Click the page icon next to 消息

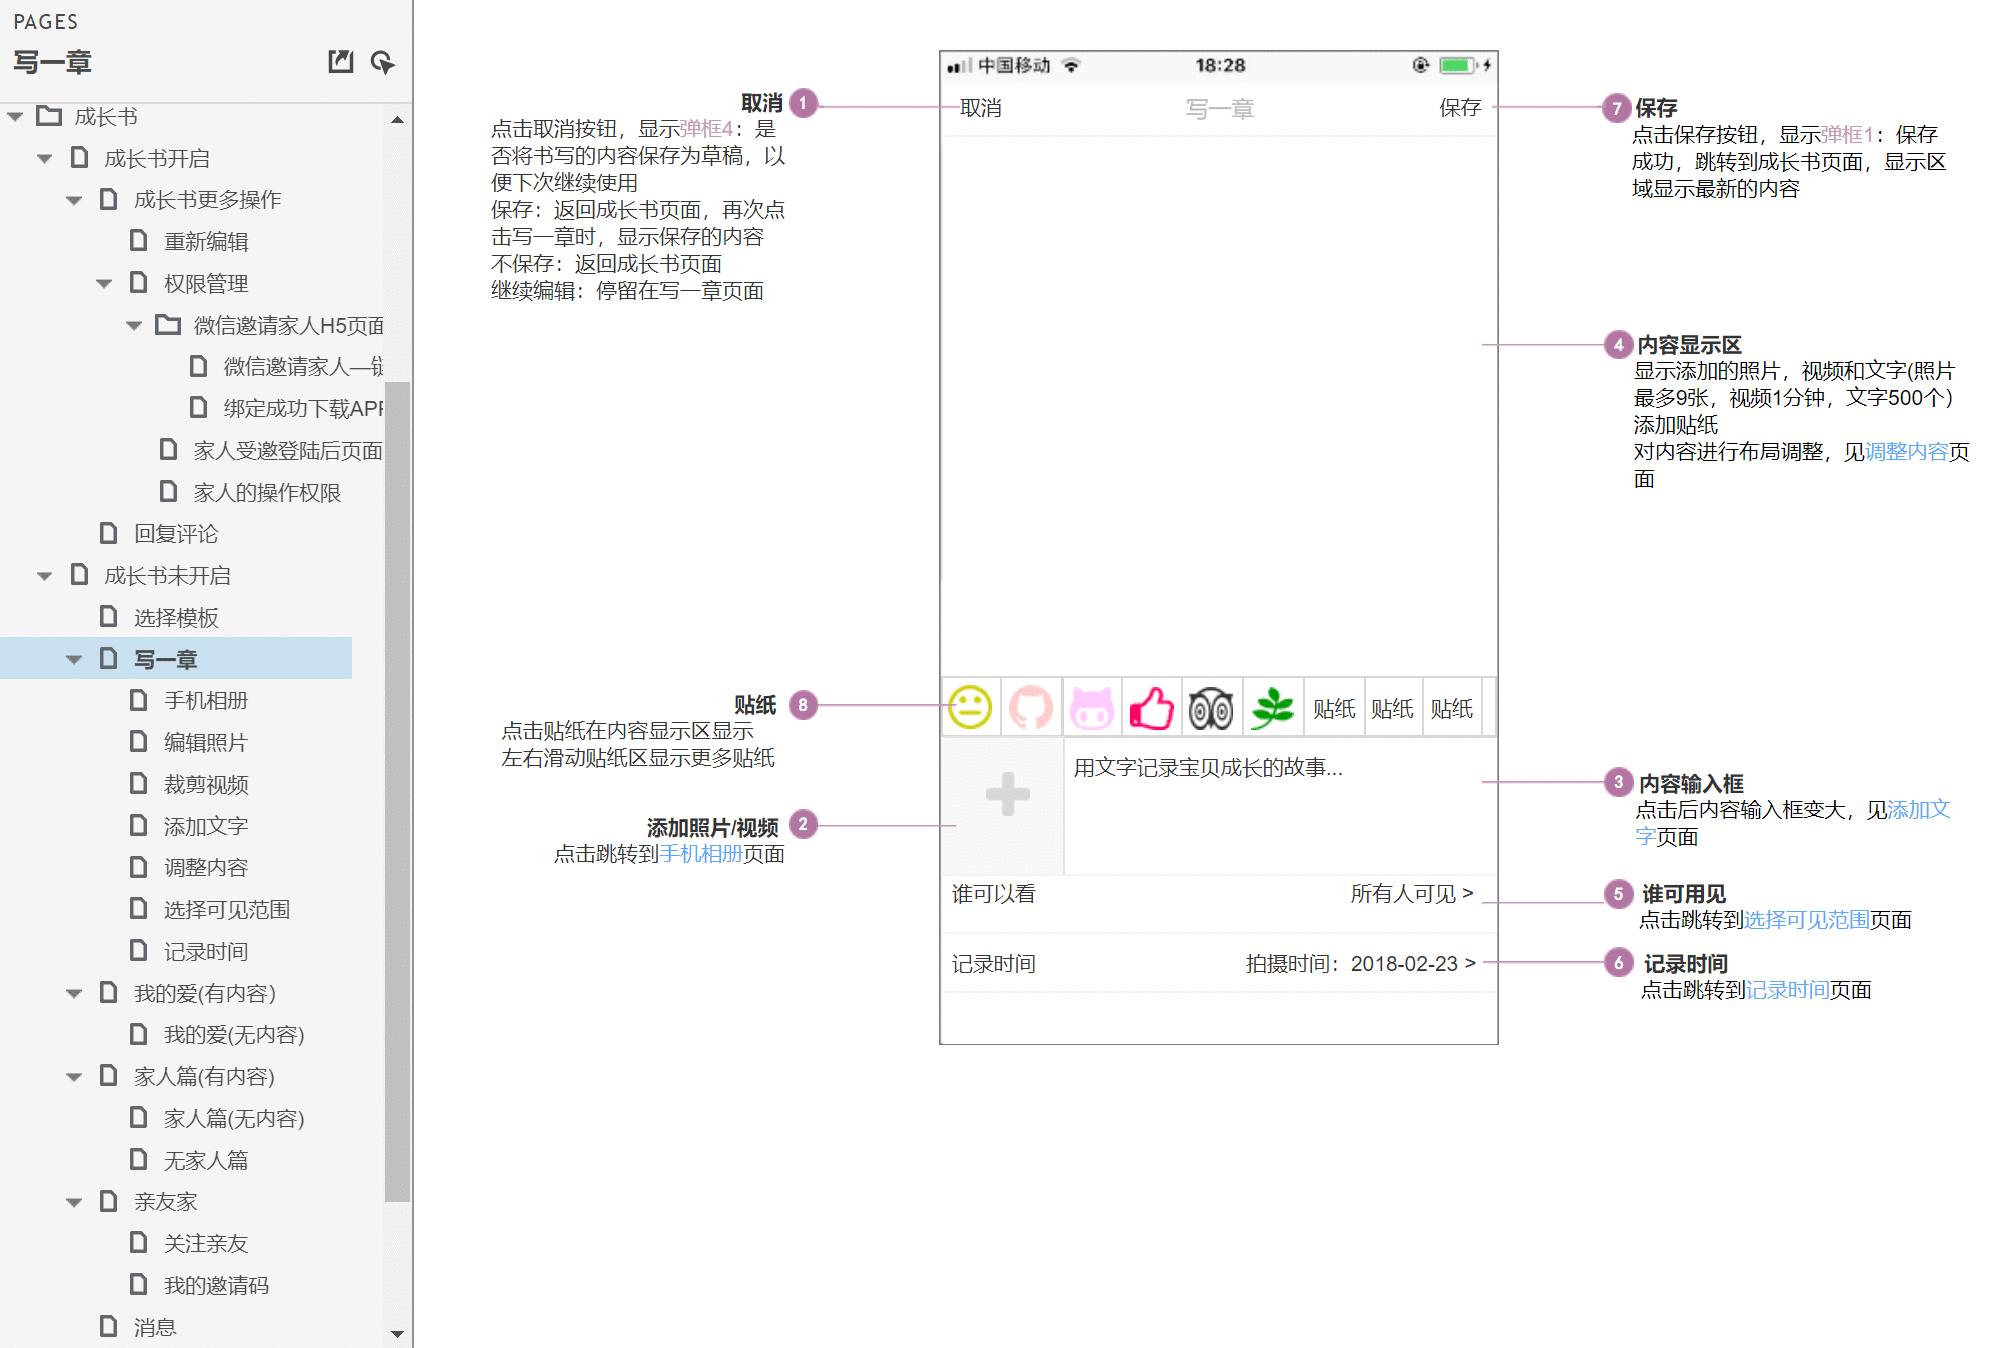[x=109, y=1327]
